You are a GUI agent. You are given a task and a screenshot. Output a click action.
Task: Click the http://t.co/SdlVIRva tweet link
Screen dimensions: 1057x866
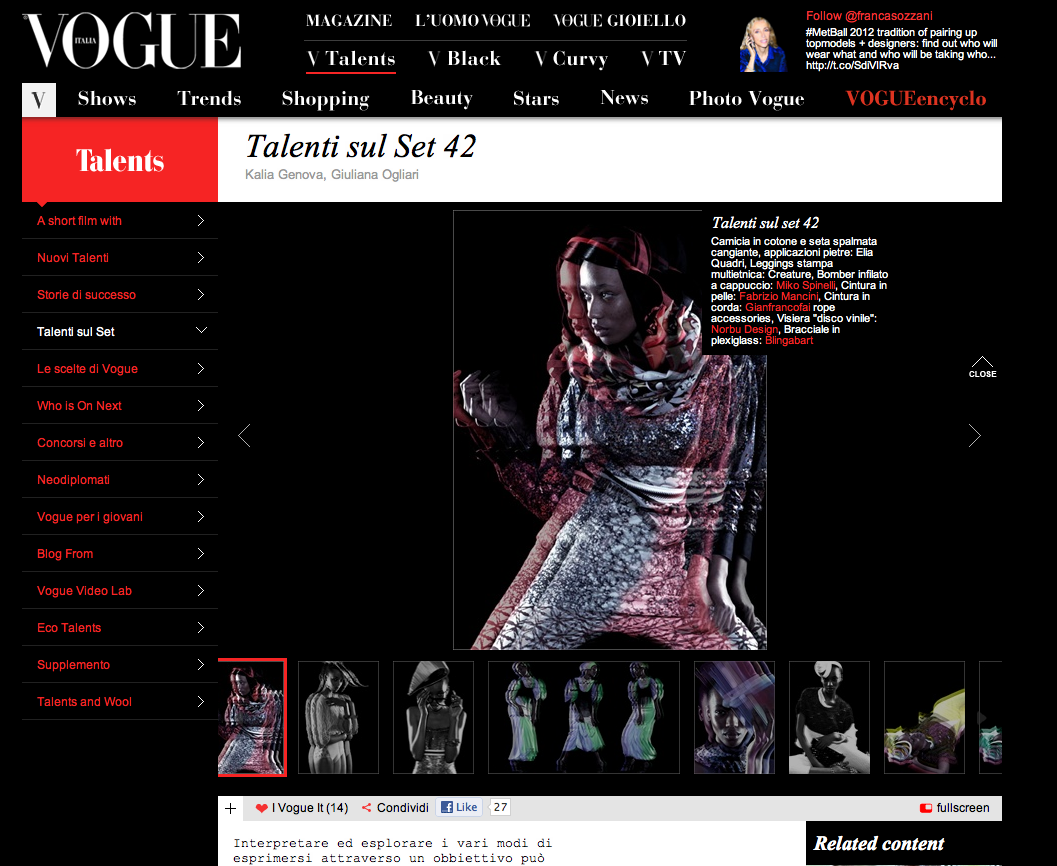click(x=852, y=65)
